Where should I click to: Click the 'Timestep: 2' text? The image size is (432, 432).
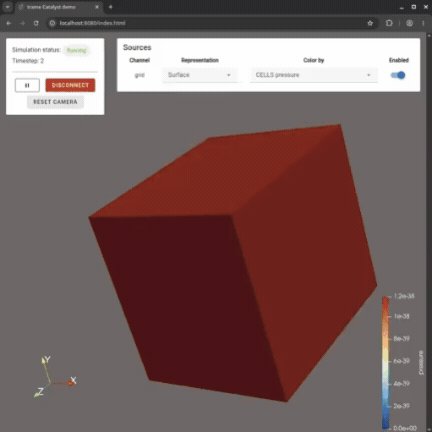(28, 61)
